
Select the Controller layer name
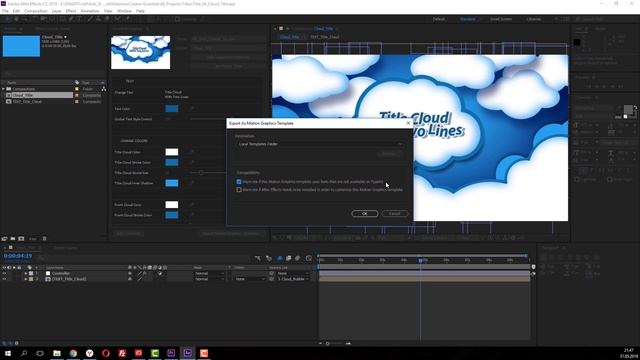61,273
